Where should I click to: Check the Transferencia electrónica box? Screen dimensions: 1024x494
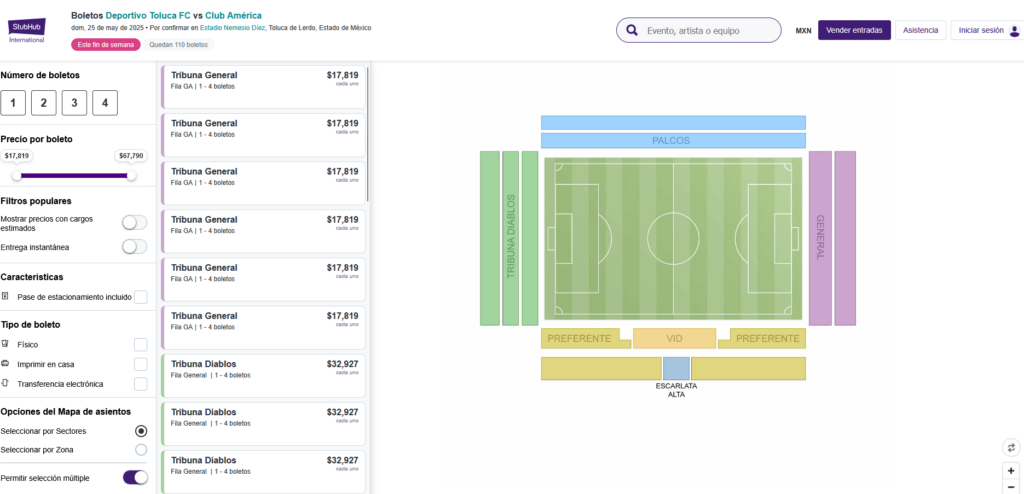point(140,384)
